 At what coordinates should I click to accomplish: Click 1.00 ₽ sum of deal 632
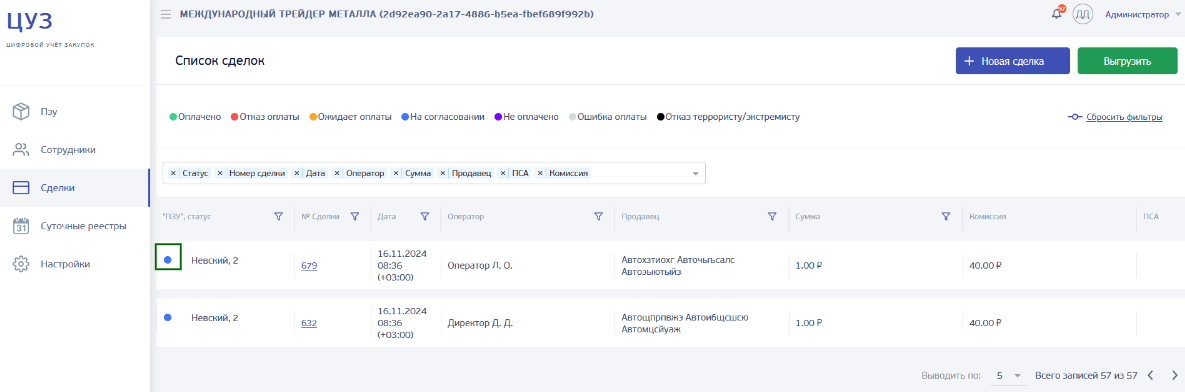tap(809, 323)
